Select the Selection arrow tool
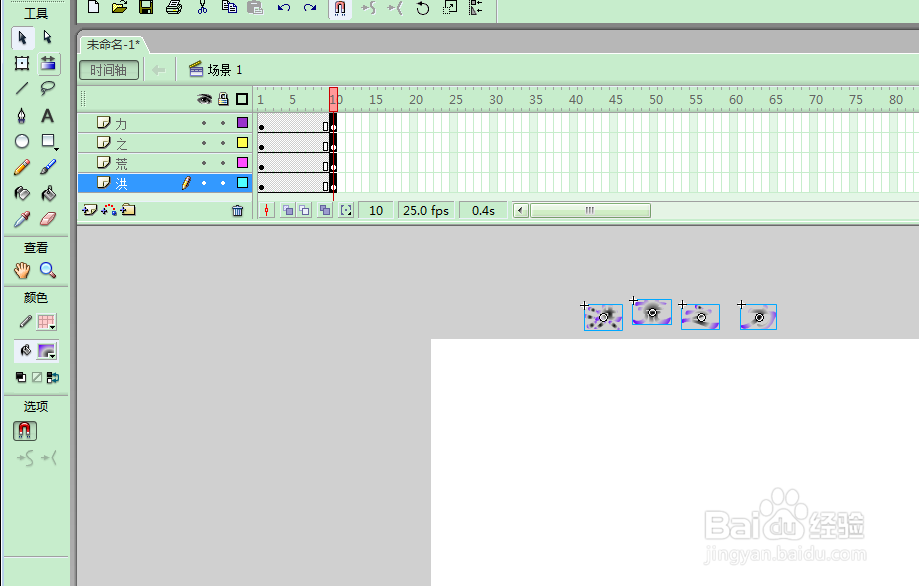 tap(22, 38)
